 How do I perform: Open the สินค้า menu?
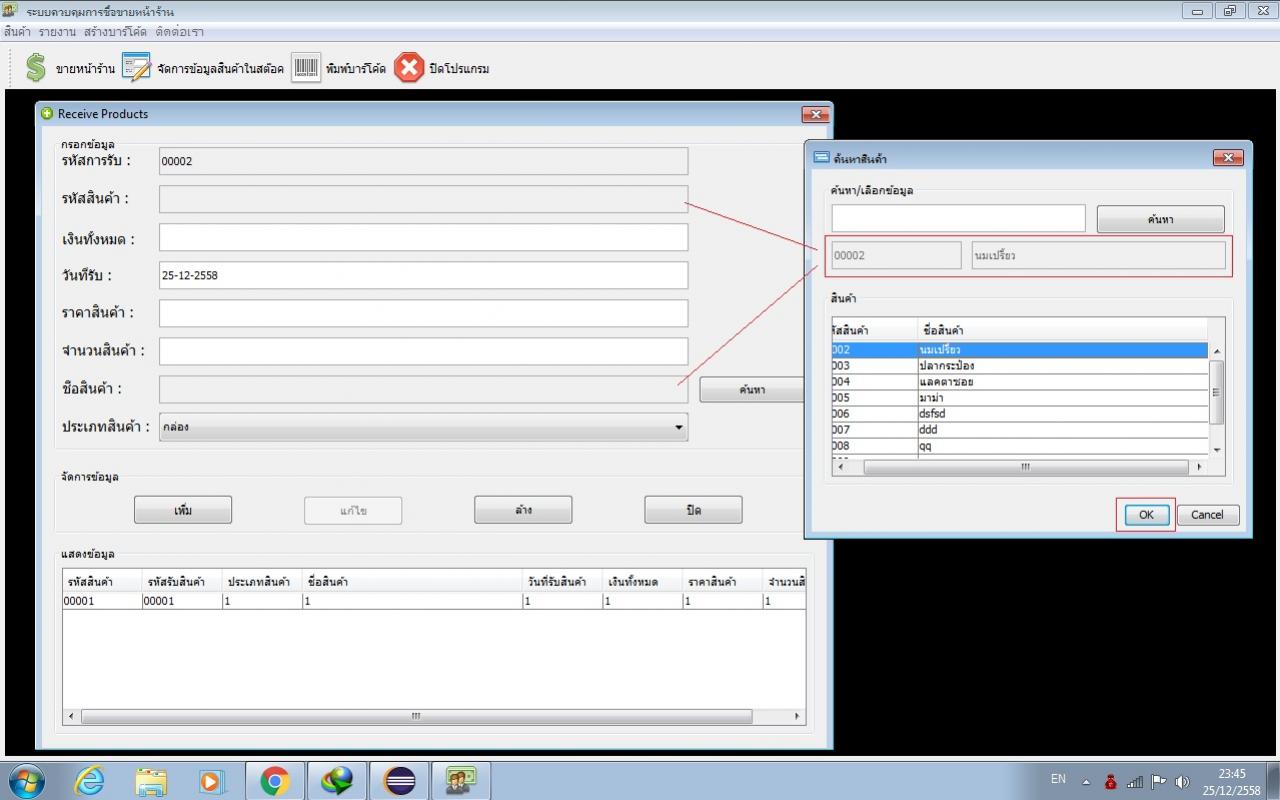[17, 32]
